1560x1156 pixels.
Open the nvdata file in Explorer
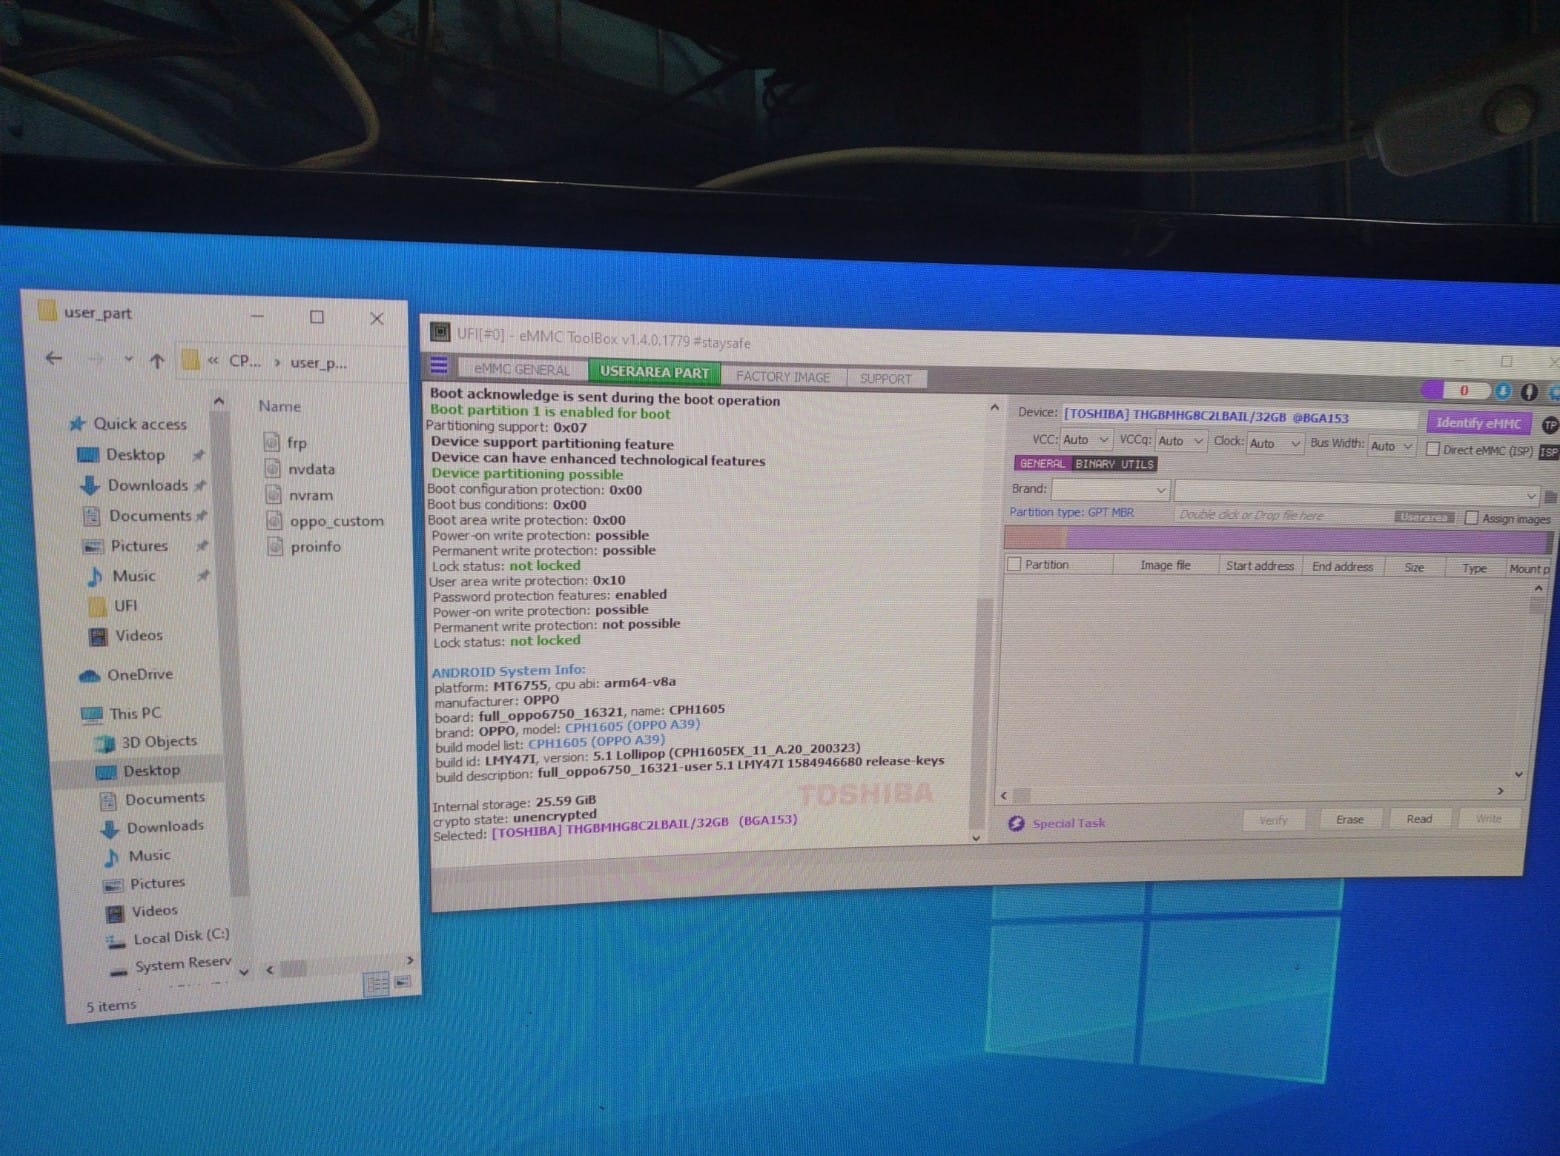(310, 469)
